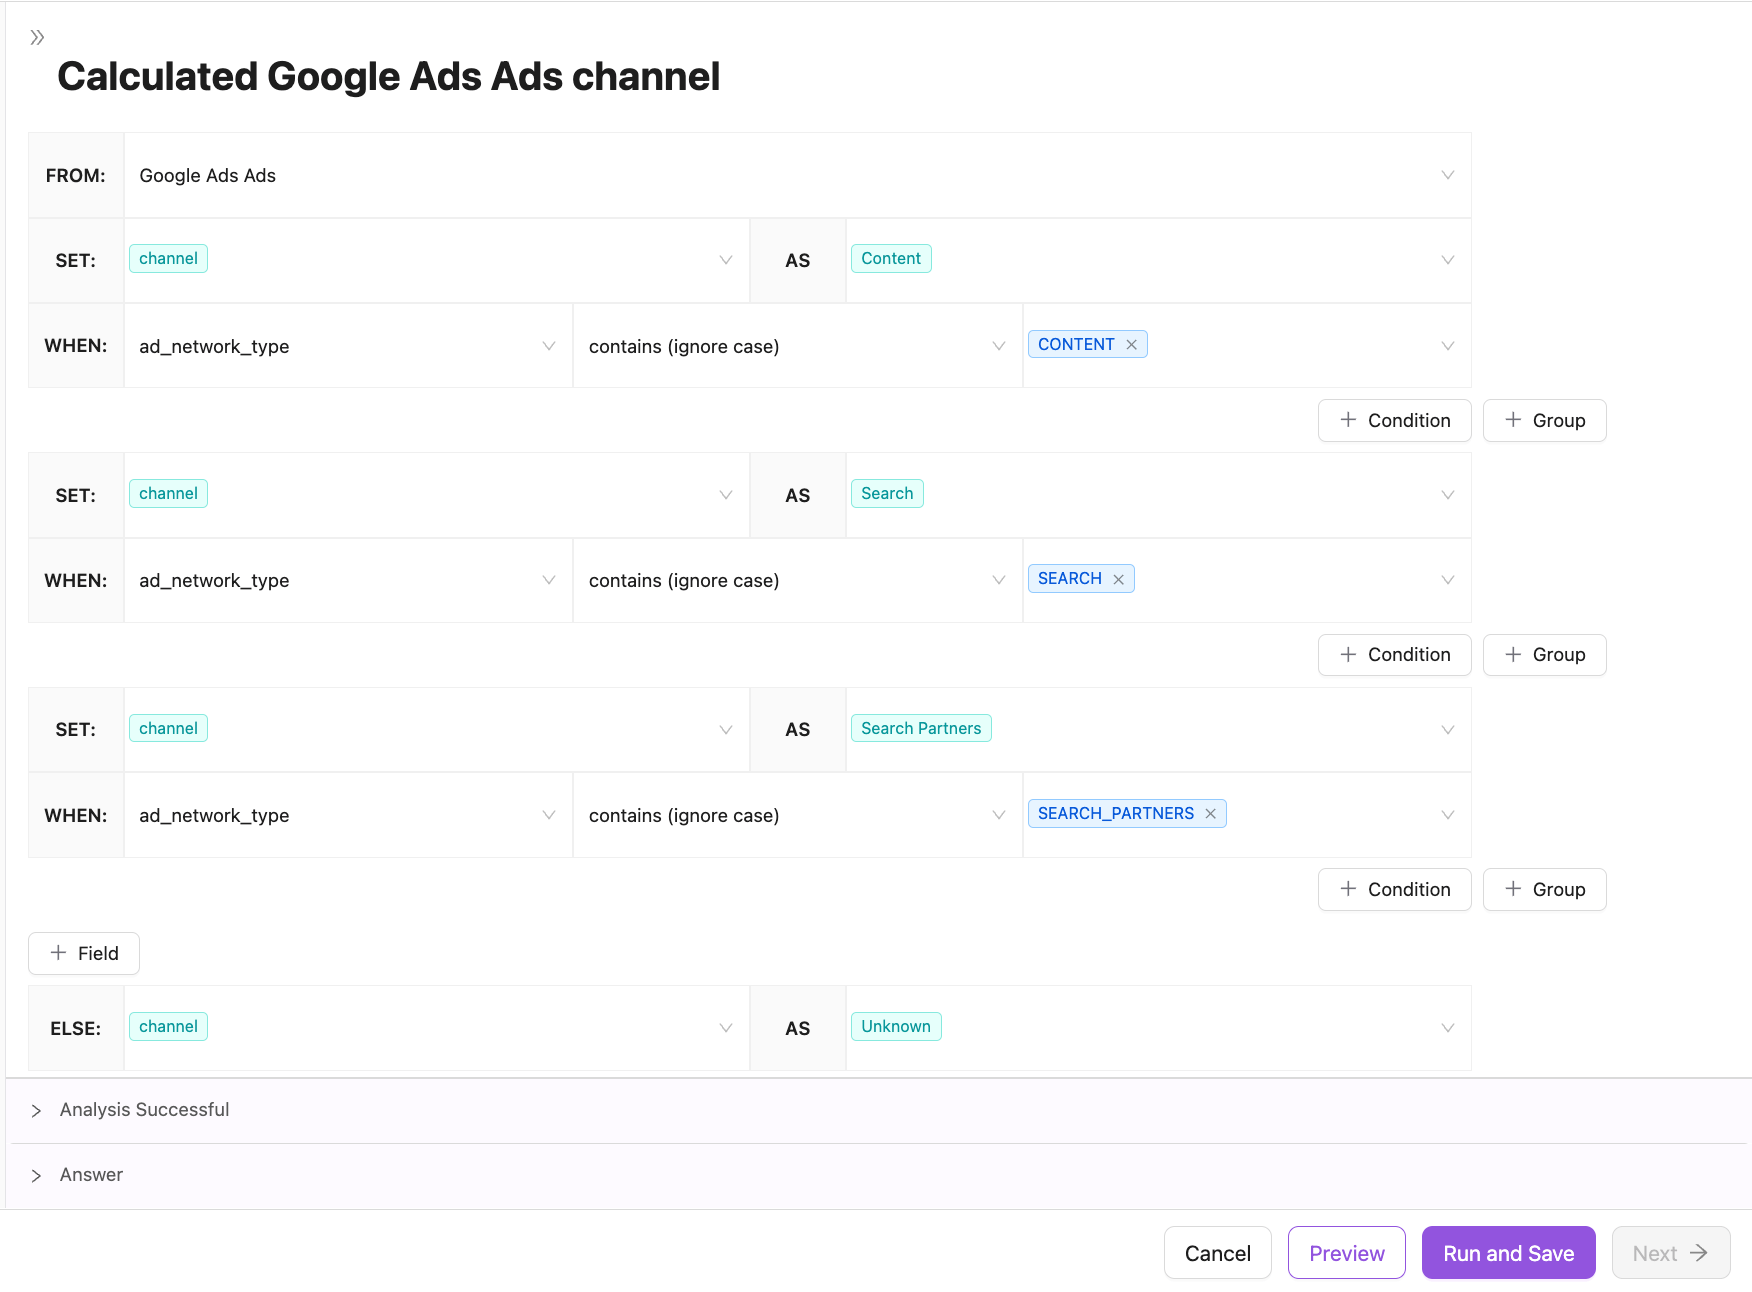This screenshot has height=1292, width=1752.
Task: Open the ELSE channel dropdown
Action: click(x=437, y=1028)
